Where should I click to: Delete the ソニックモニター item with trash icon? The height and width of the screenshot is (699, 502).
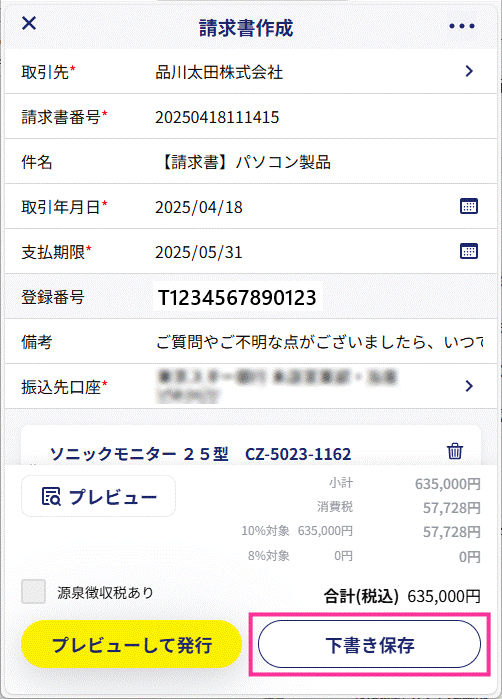(455, 451)
